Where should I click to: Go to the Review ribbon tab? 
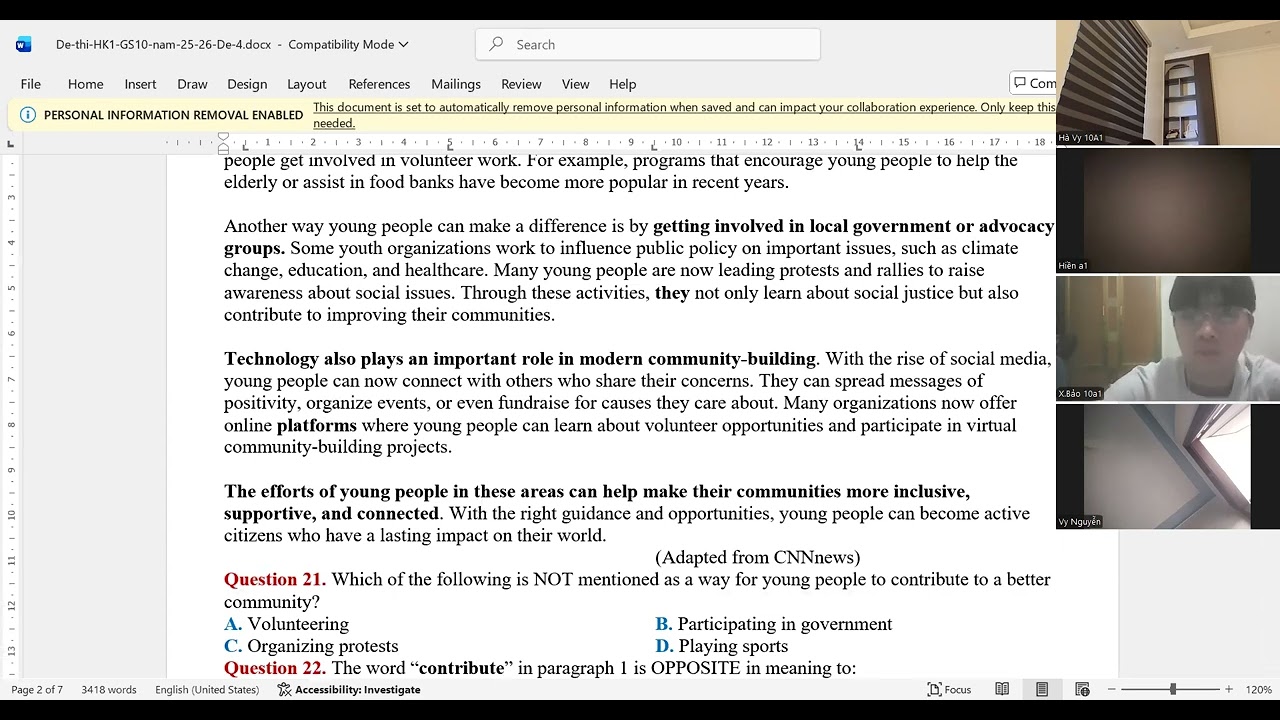pos(521,84)
